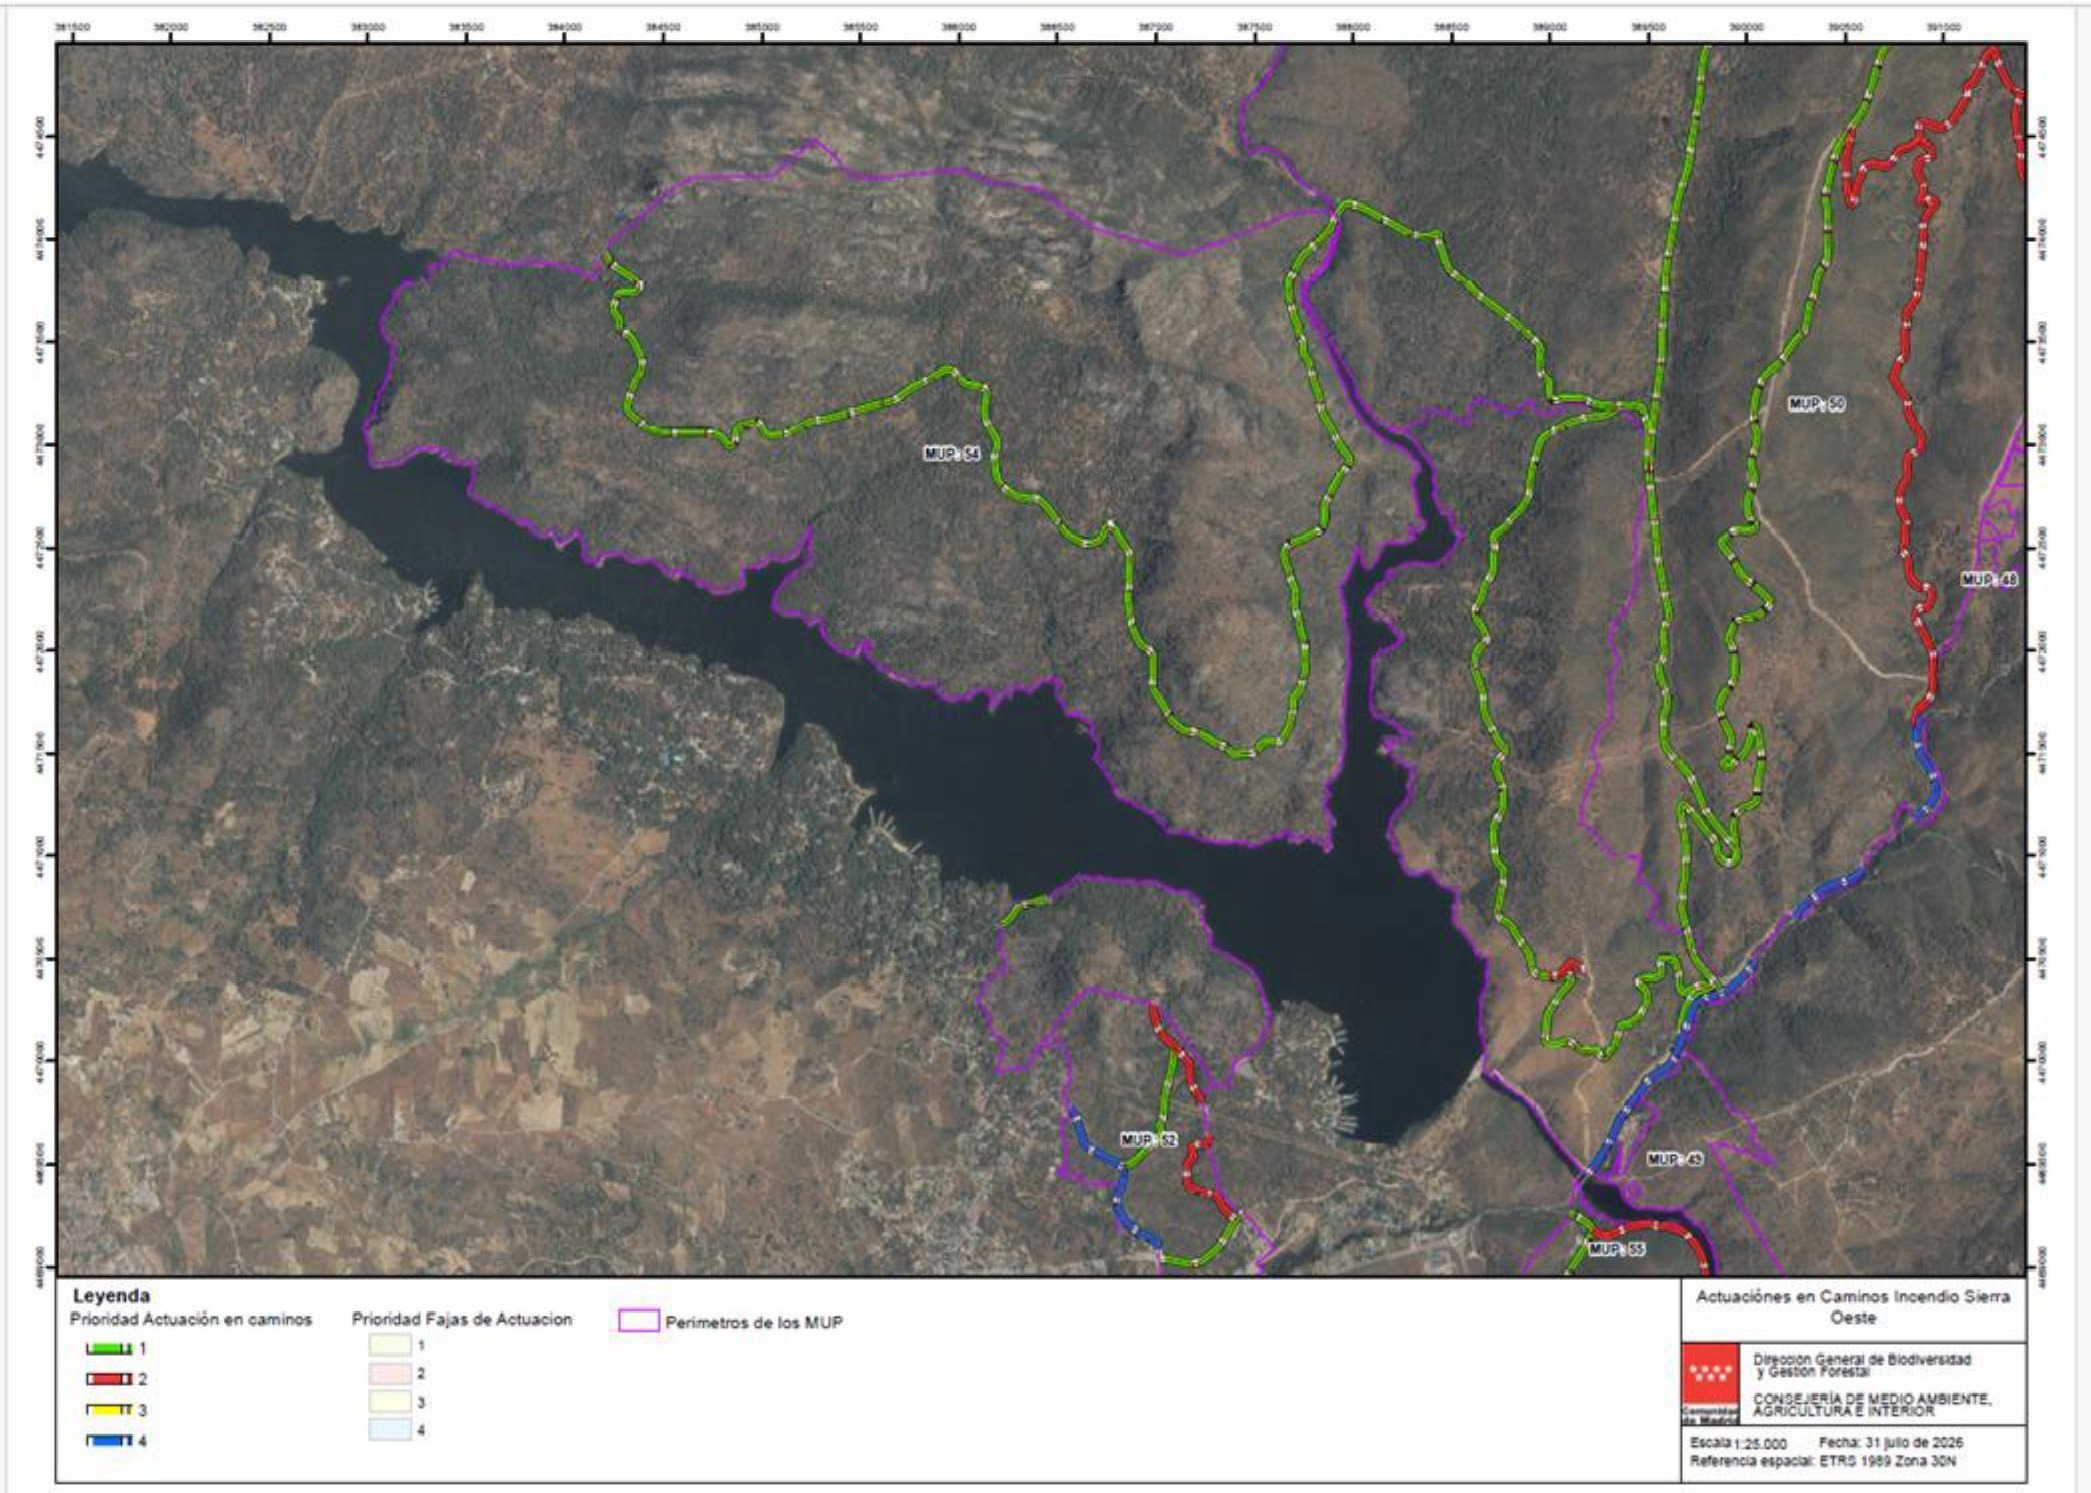Screen dimensions: 2091x1493
Task: Click 'Prioridad Fajas de Actuacion' legend title
Action: [x=462, y=1319]
